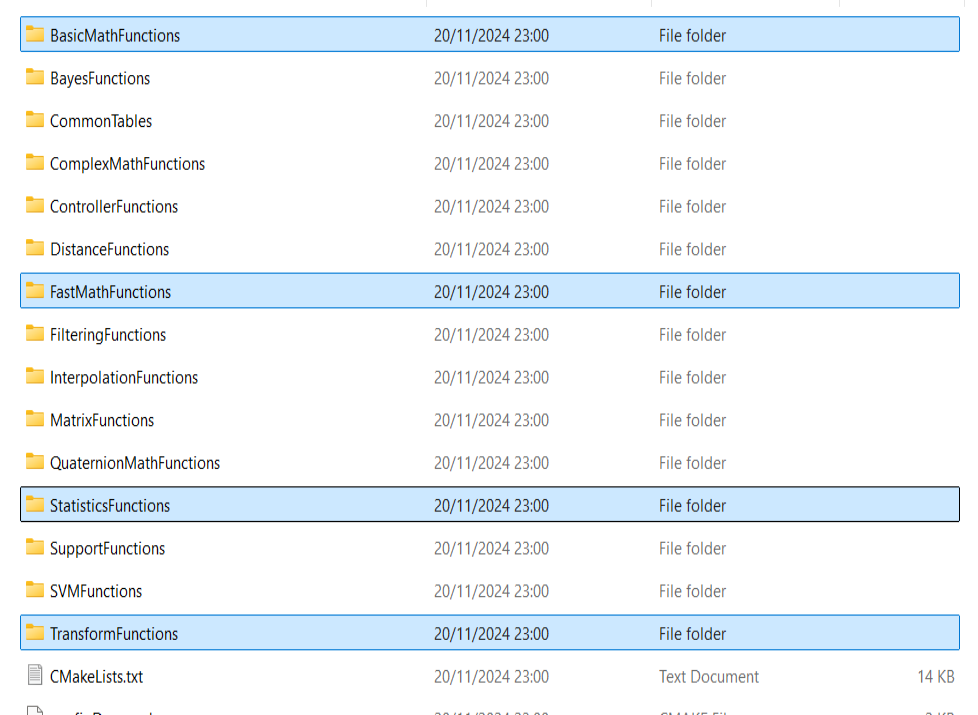Click the CommonTables folder icon
This screenshot has height=715, width=978.
[x=35, y=121]
